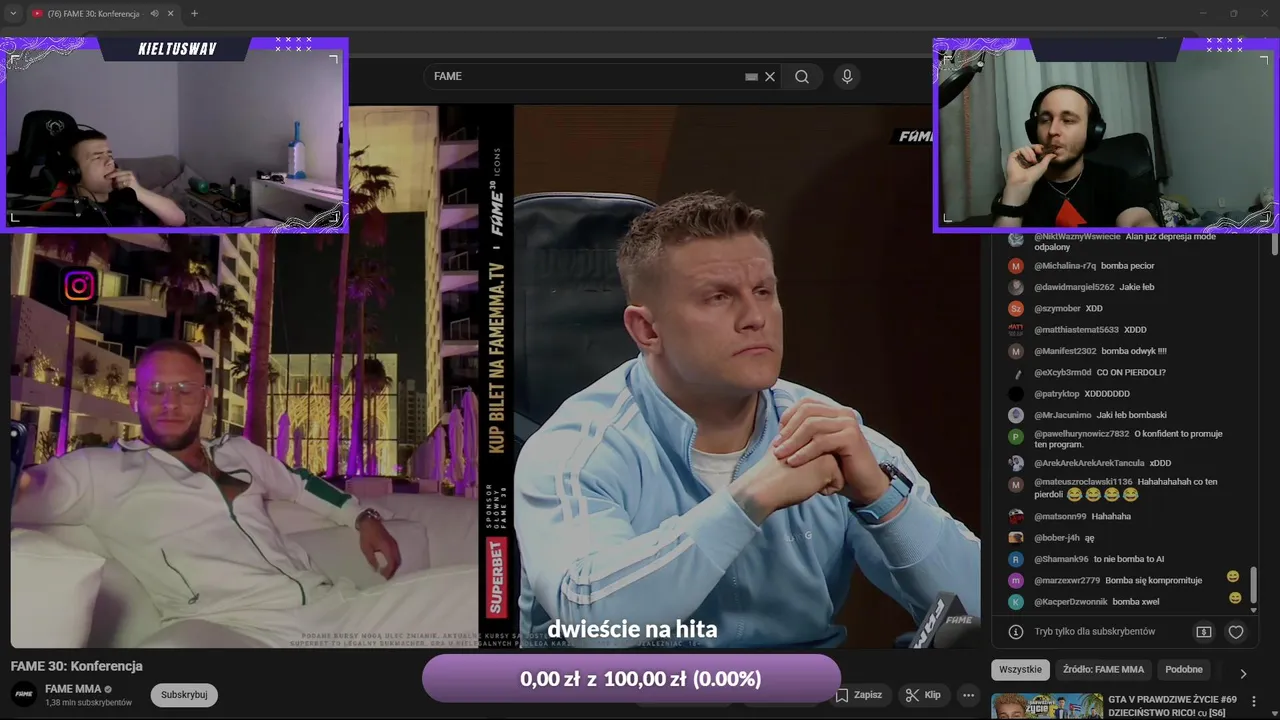Click the FAME 30: Konferencja video title
Image resolution: width=1280 pixels, height=720 pixels.
point(77,666)
